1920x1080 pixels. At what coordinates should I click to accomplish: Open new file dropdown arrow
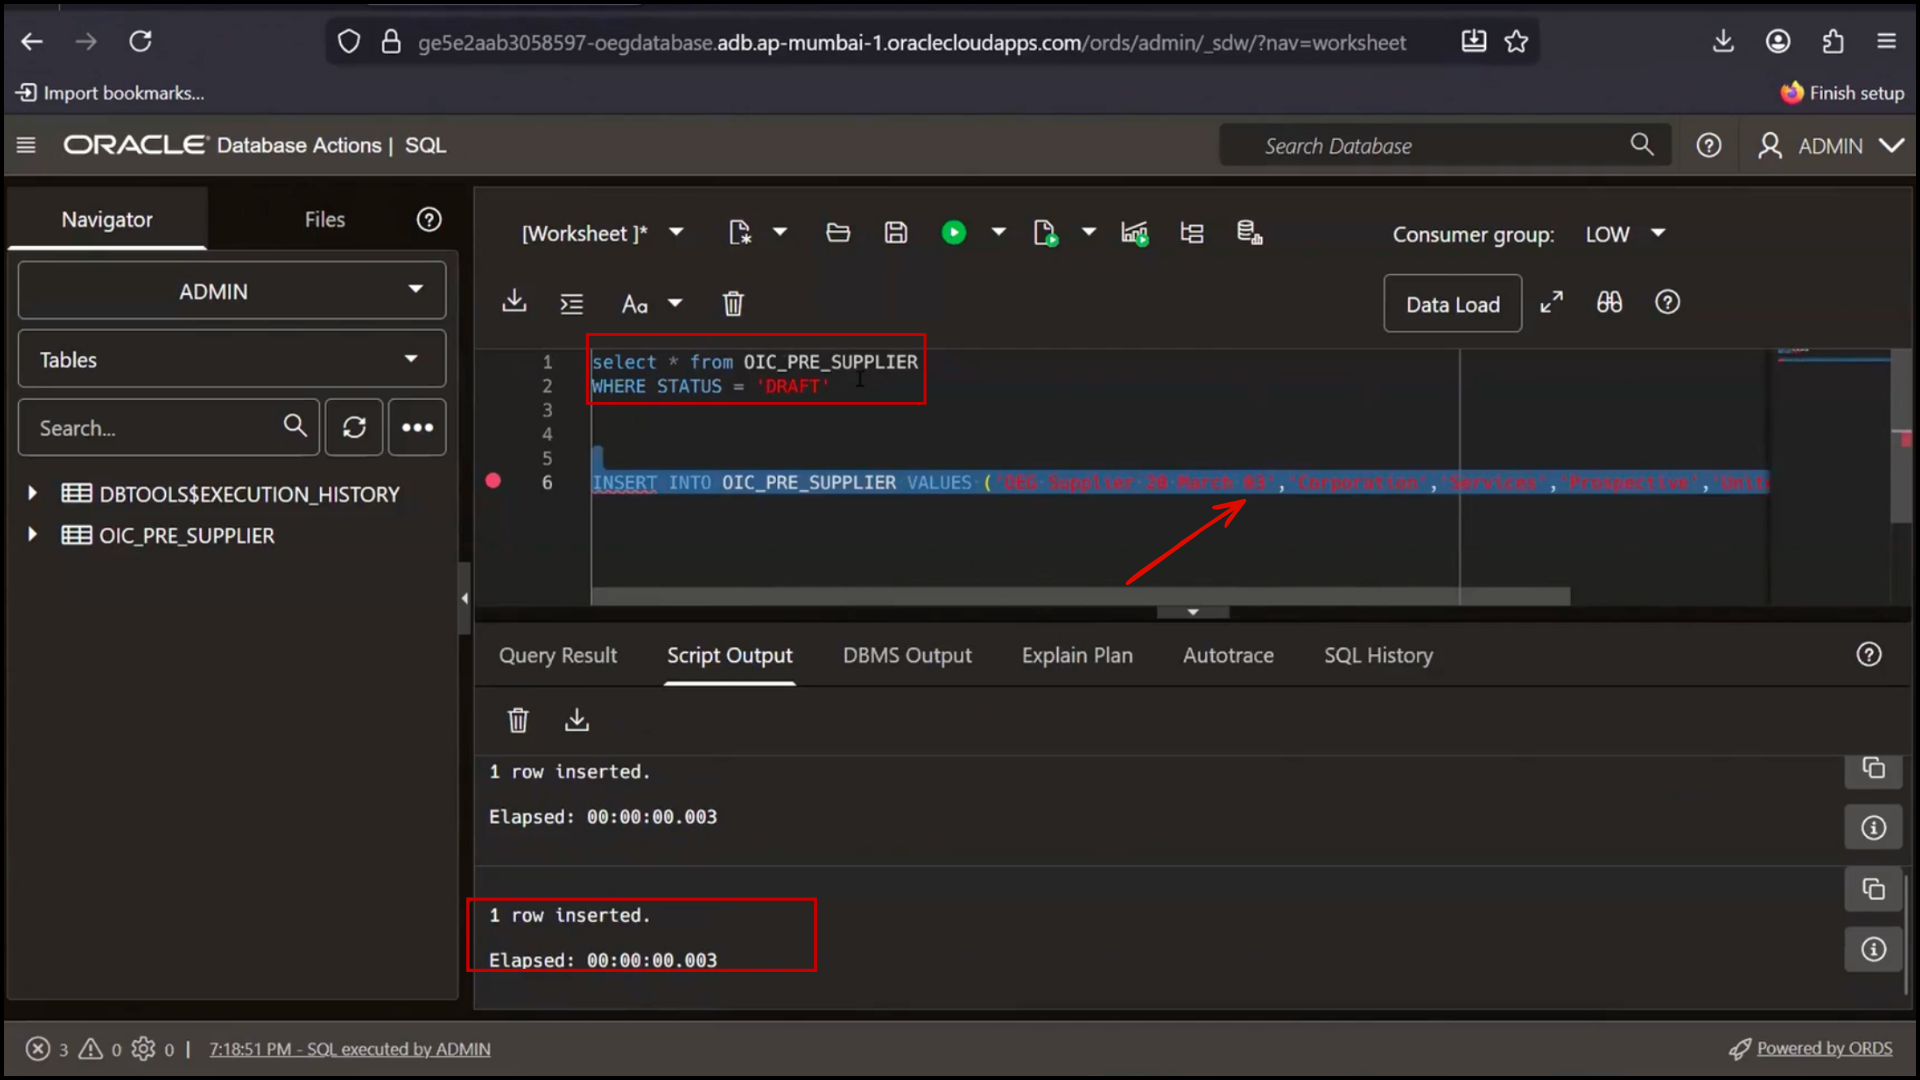[780, 232]
